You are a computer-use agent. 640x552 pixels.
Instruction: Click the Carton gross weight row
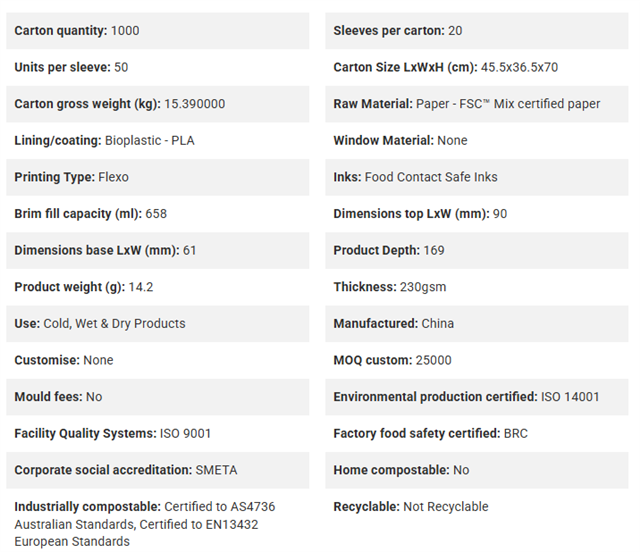coord(158,104)
